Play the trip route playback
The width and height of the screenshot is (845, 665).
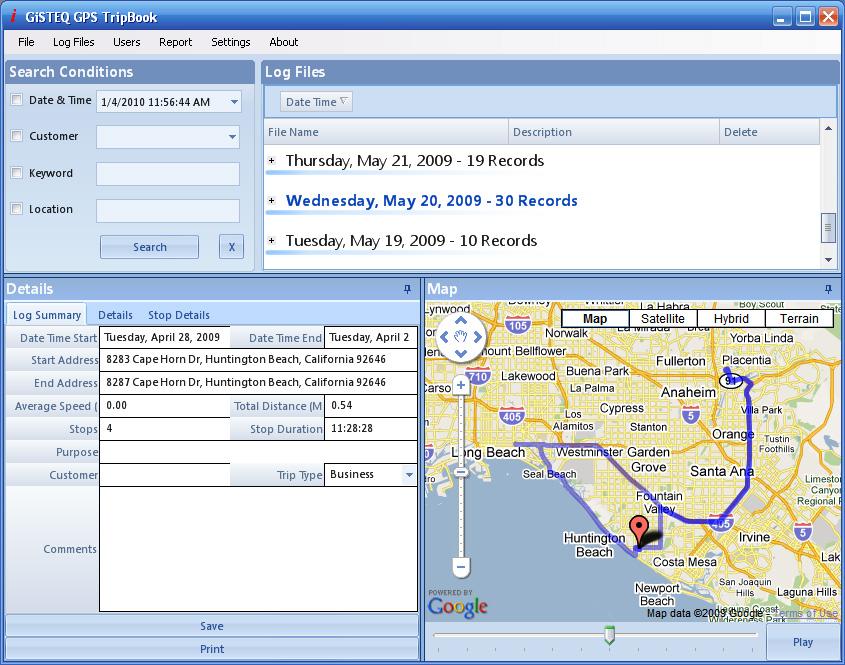(x=802, y=642)
